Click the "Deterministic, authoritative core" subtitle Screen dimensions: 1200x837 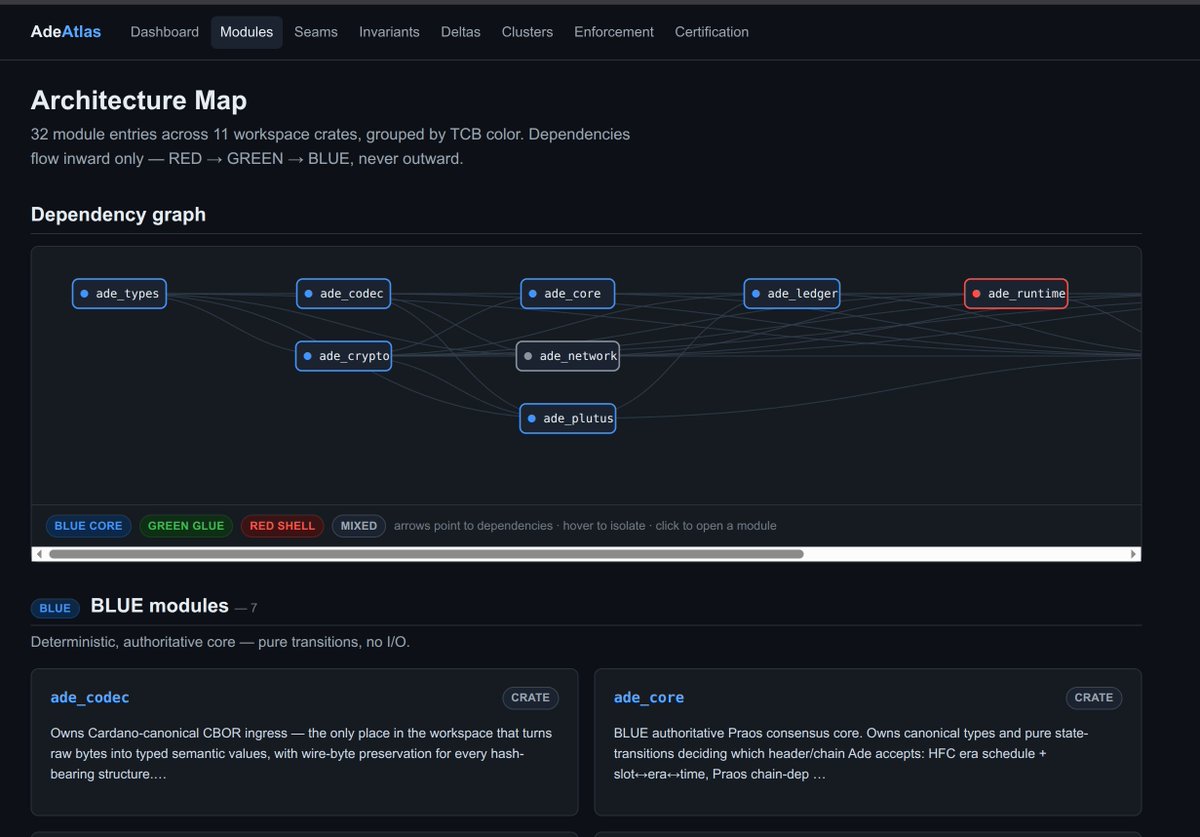[220, 642]
